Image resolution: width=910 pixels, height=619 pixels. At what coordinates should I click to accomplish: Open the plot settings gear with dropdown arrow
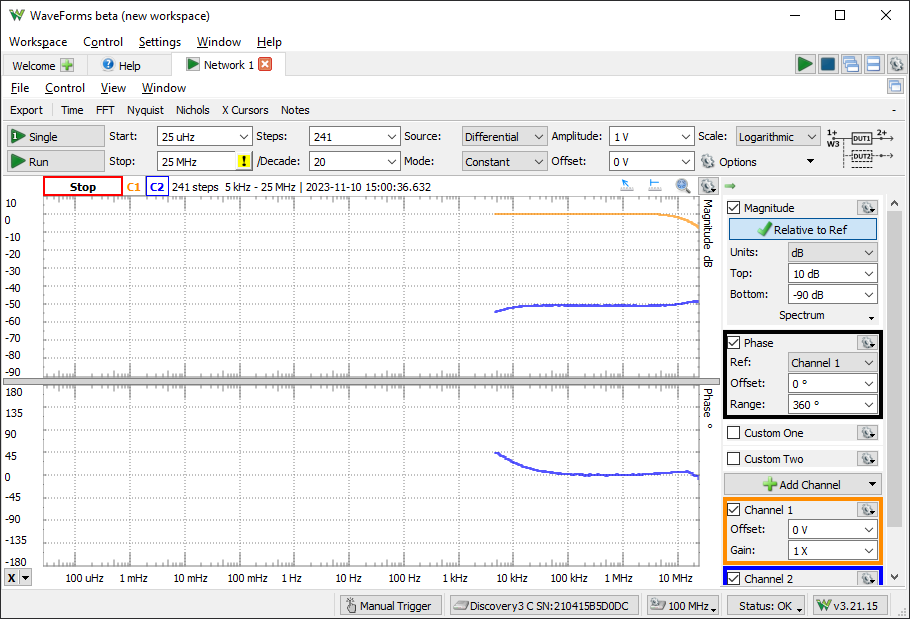tap(708, 186)
